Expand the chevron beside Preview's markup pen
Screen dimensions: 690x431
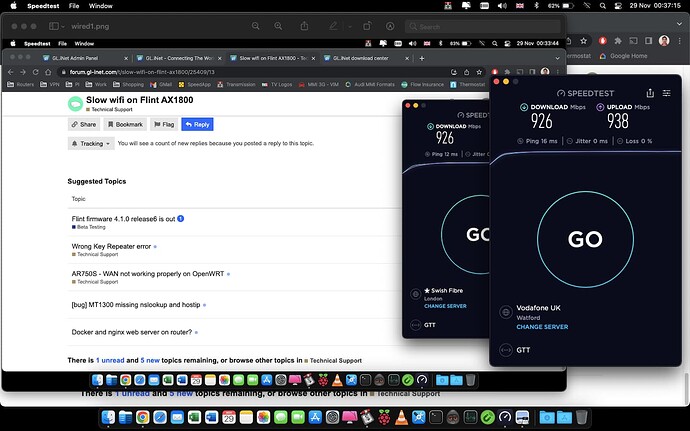tap(350, 26)
